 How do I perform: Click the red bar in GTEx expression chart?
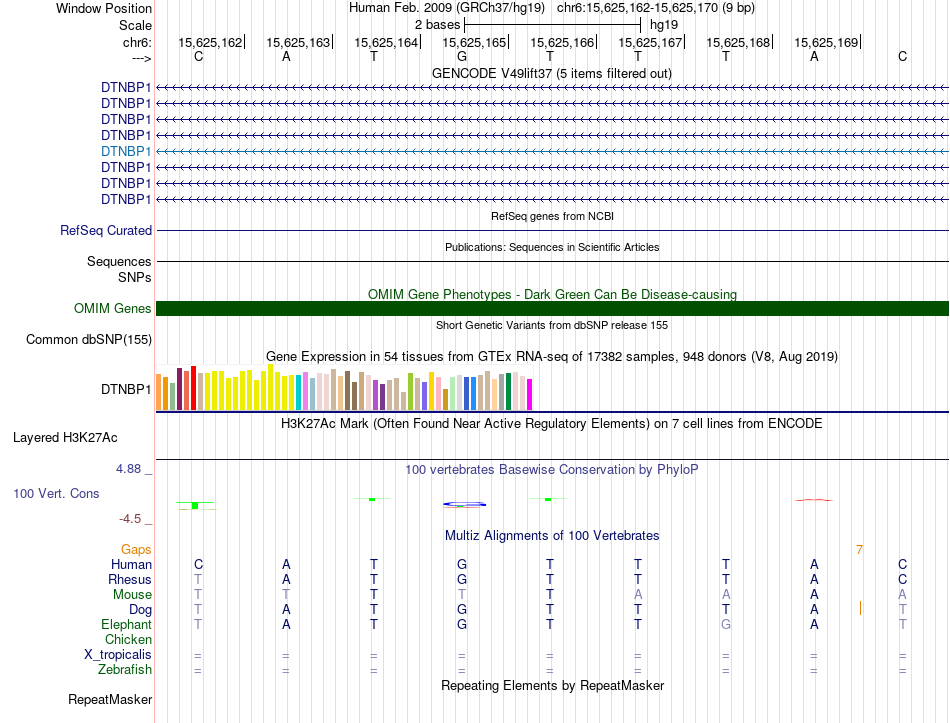click(193, 388)
